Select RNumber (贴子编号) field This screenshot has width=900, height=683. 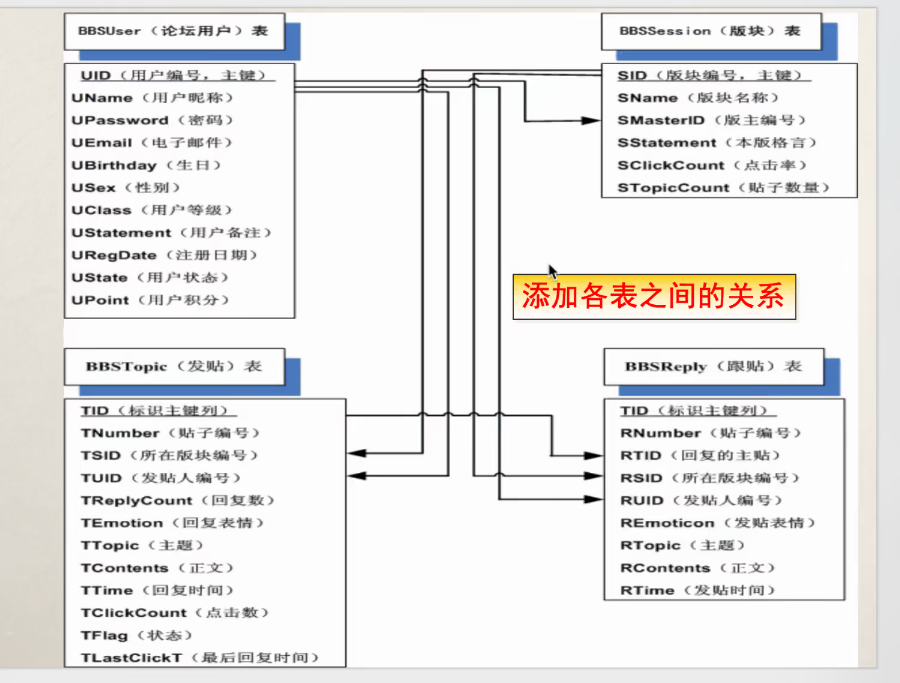point(711,433)
